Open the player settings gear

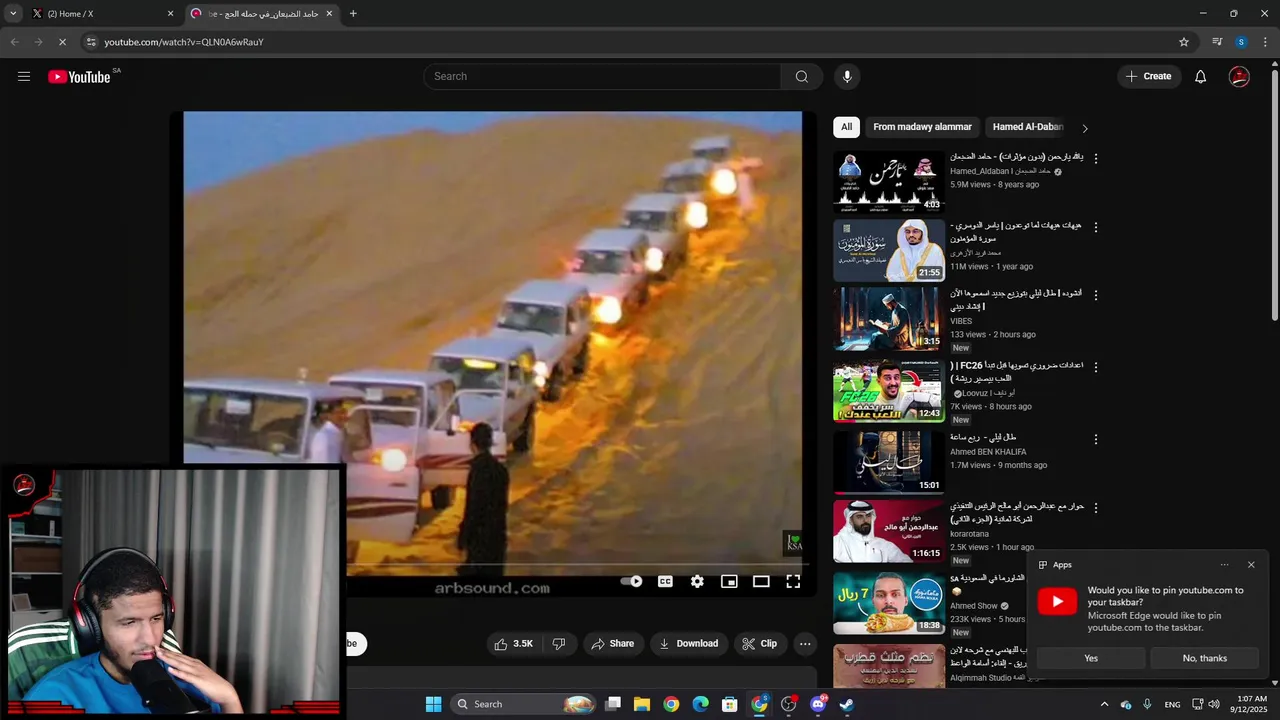(697, 581)
